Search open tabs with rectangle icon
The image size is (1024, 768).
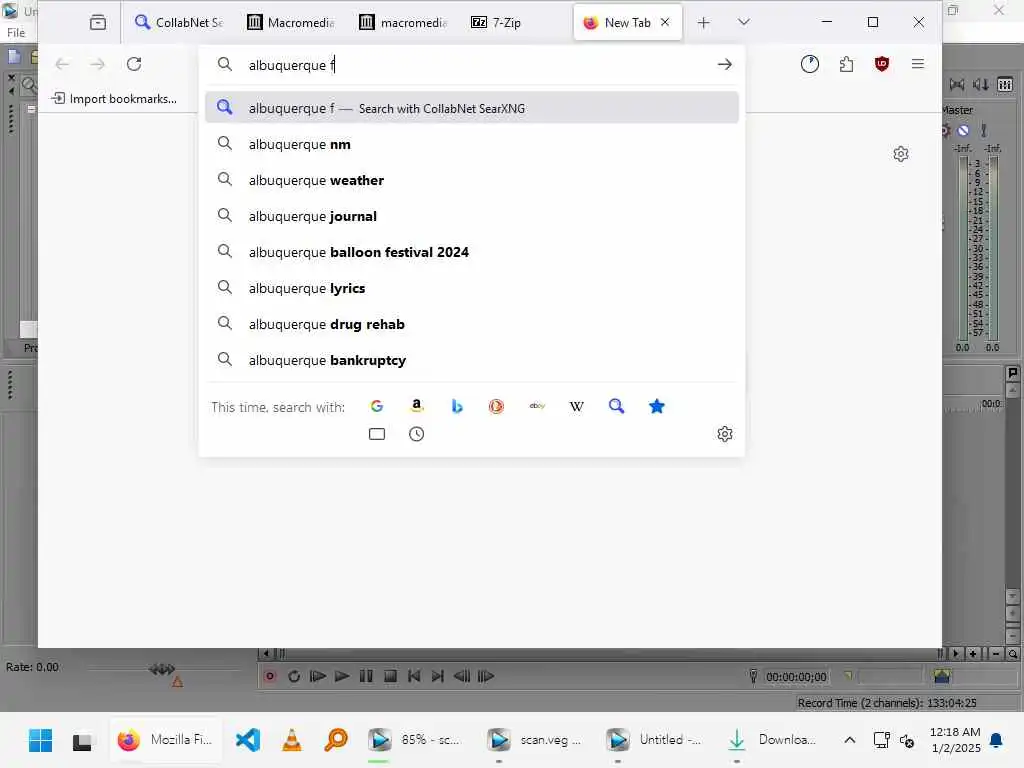[377, 434]
